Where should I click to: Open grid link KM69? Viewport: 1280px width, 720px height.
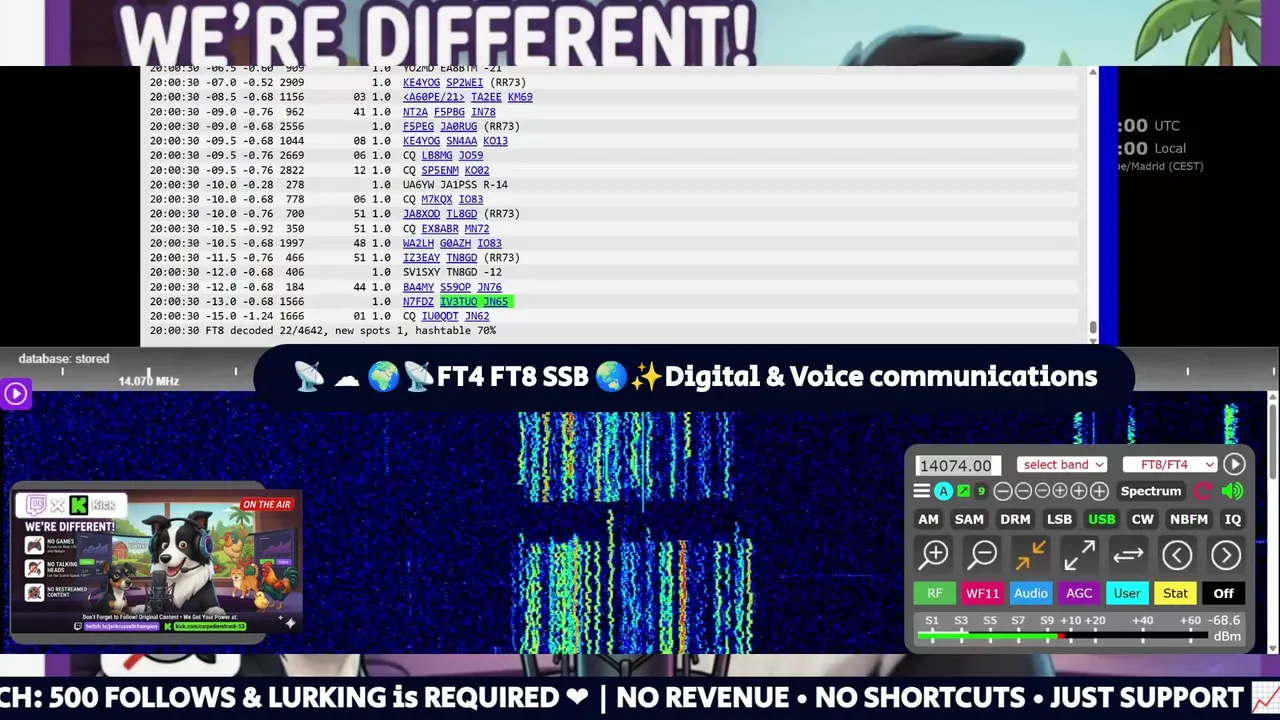coord(520,97)
